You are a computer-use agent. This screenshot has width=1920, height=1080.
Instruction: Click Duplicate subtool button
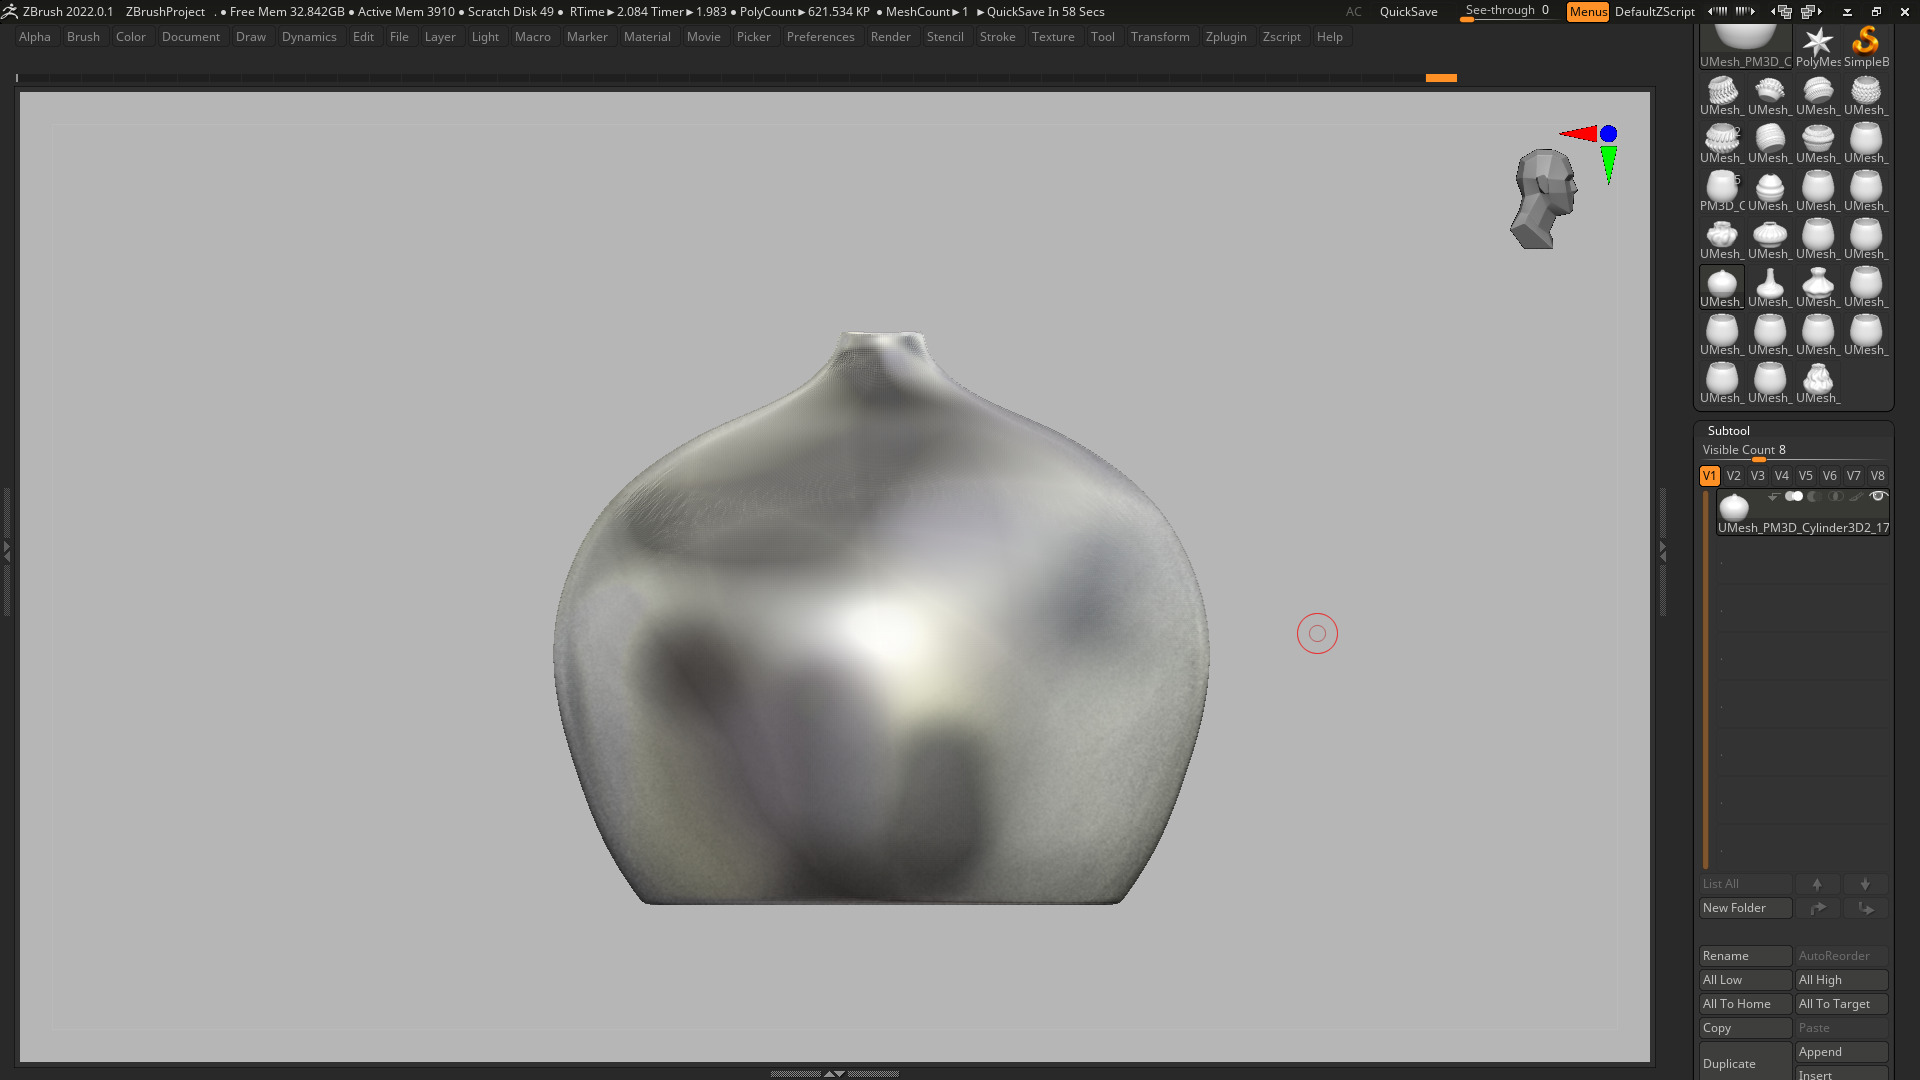1745,1061
